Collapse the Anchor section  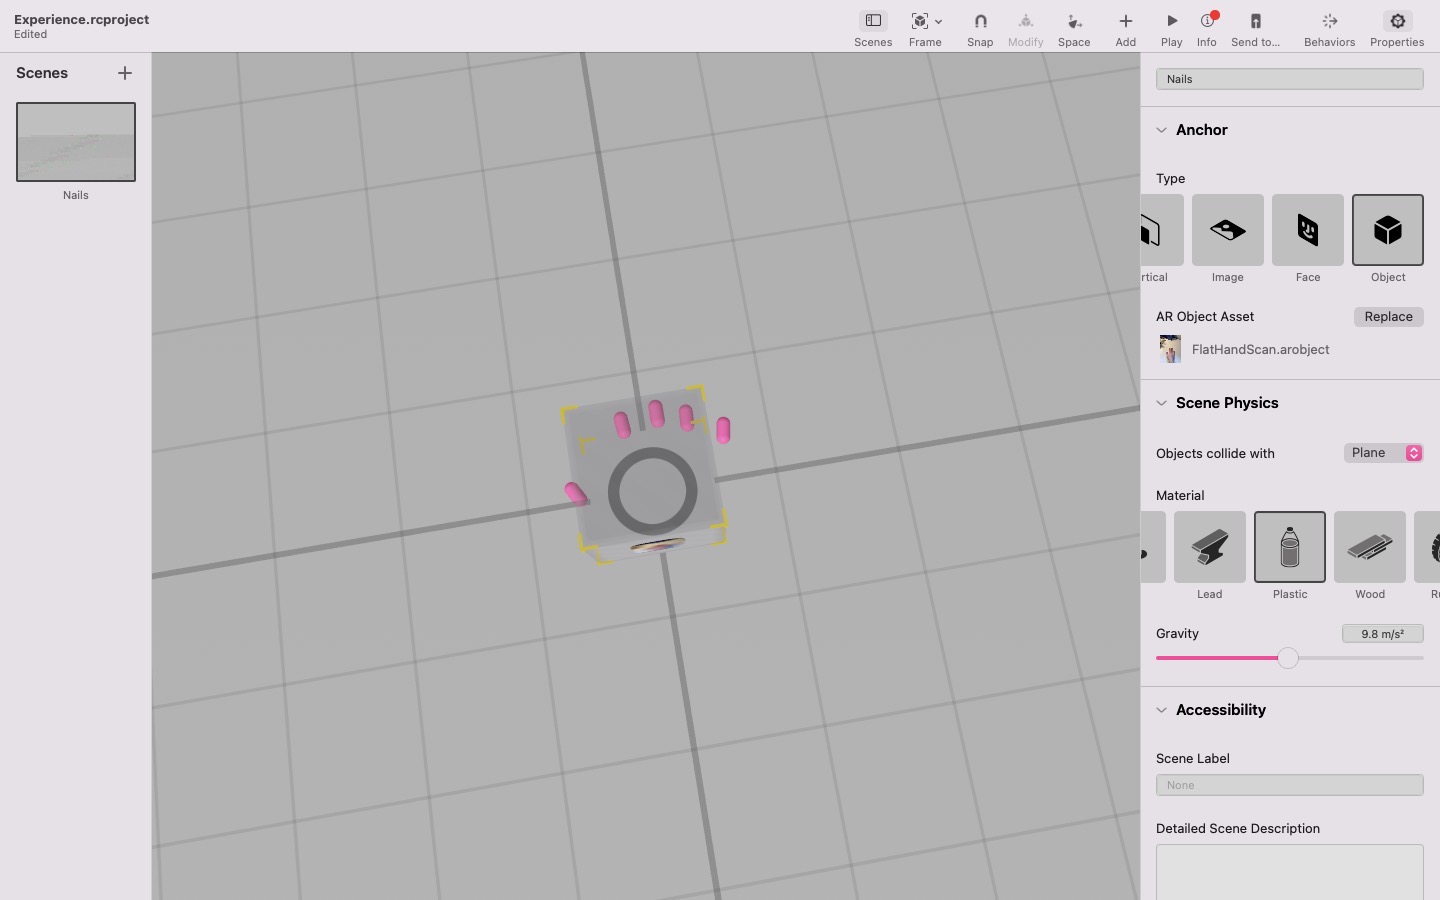(1162, 130)
